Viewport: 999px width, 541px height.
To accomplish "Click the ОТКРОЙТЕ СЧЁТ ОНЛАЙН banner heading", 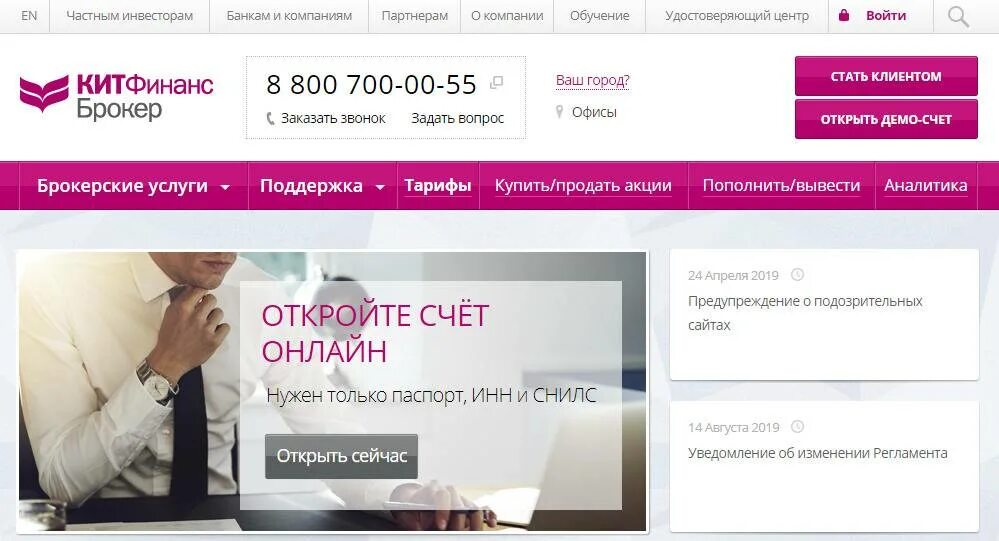I will pyautogui.click(x=375, y=333).
